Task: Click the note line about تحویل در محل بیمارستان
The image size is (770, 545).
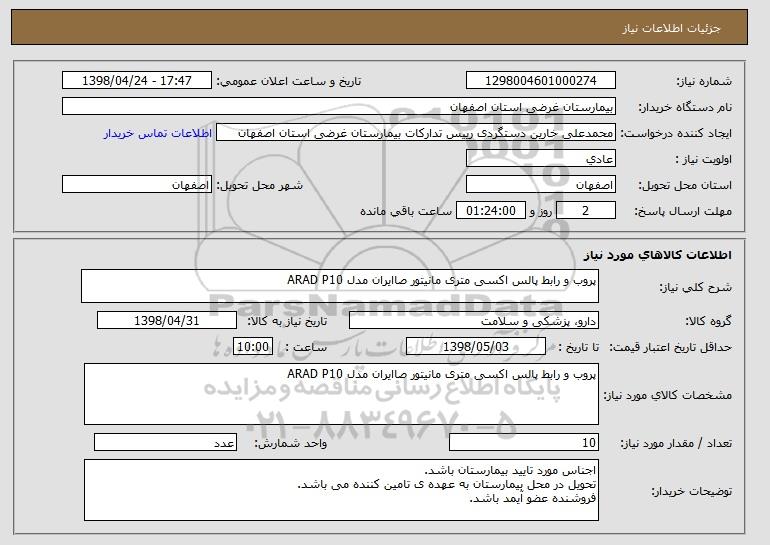Action: pyautogui.click(x=447, y=485)
